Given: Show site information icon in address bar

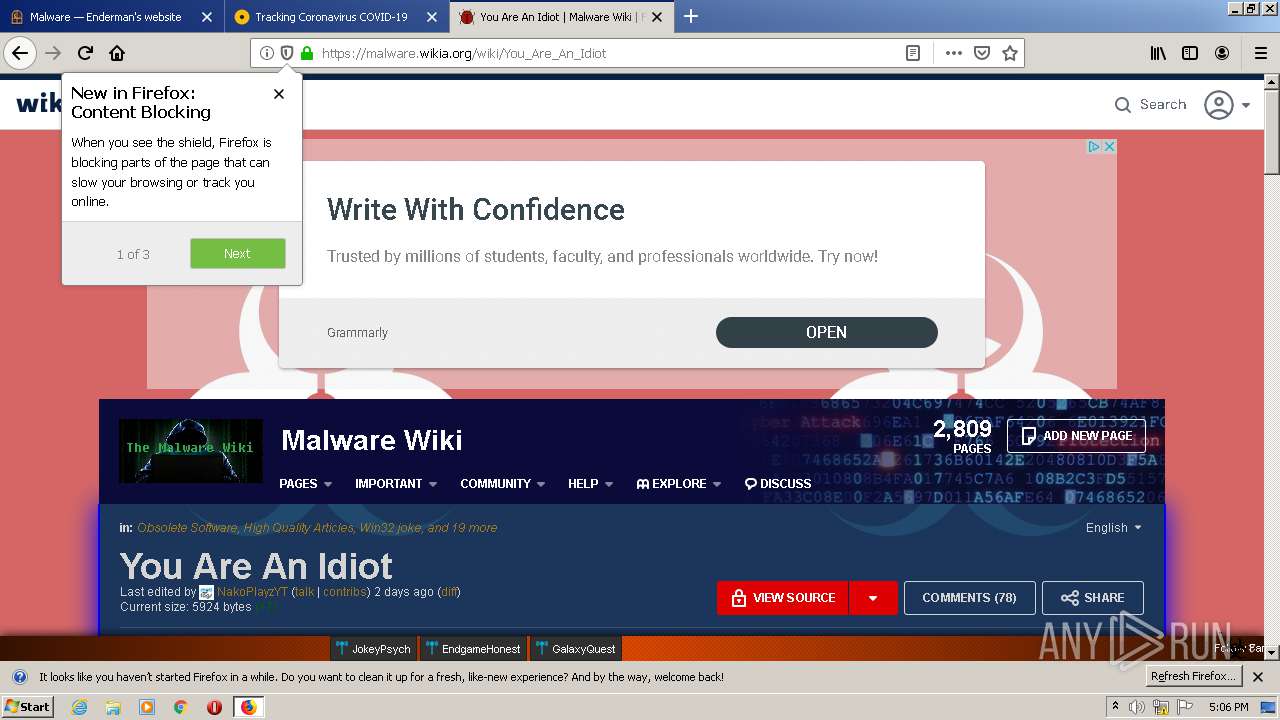Looking at the screenshot, I should point(267,53).
